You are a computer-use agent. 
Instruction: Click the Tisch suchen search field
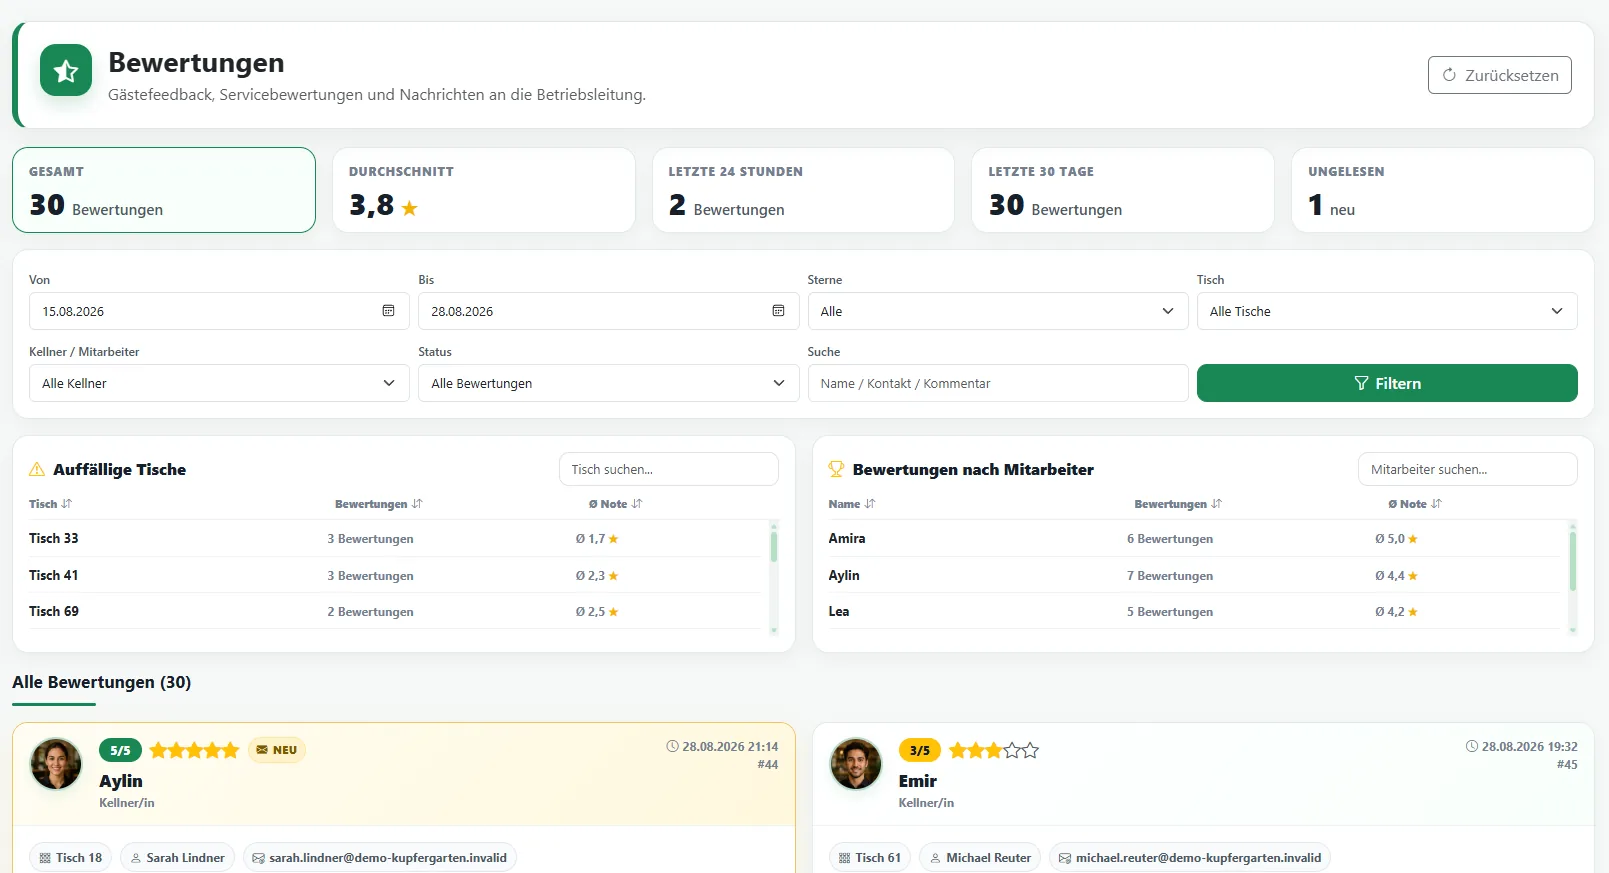(669, 469)
